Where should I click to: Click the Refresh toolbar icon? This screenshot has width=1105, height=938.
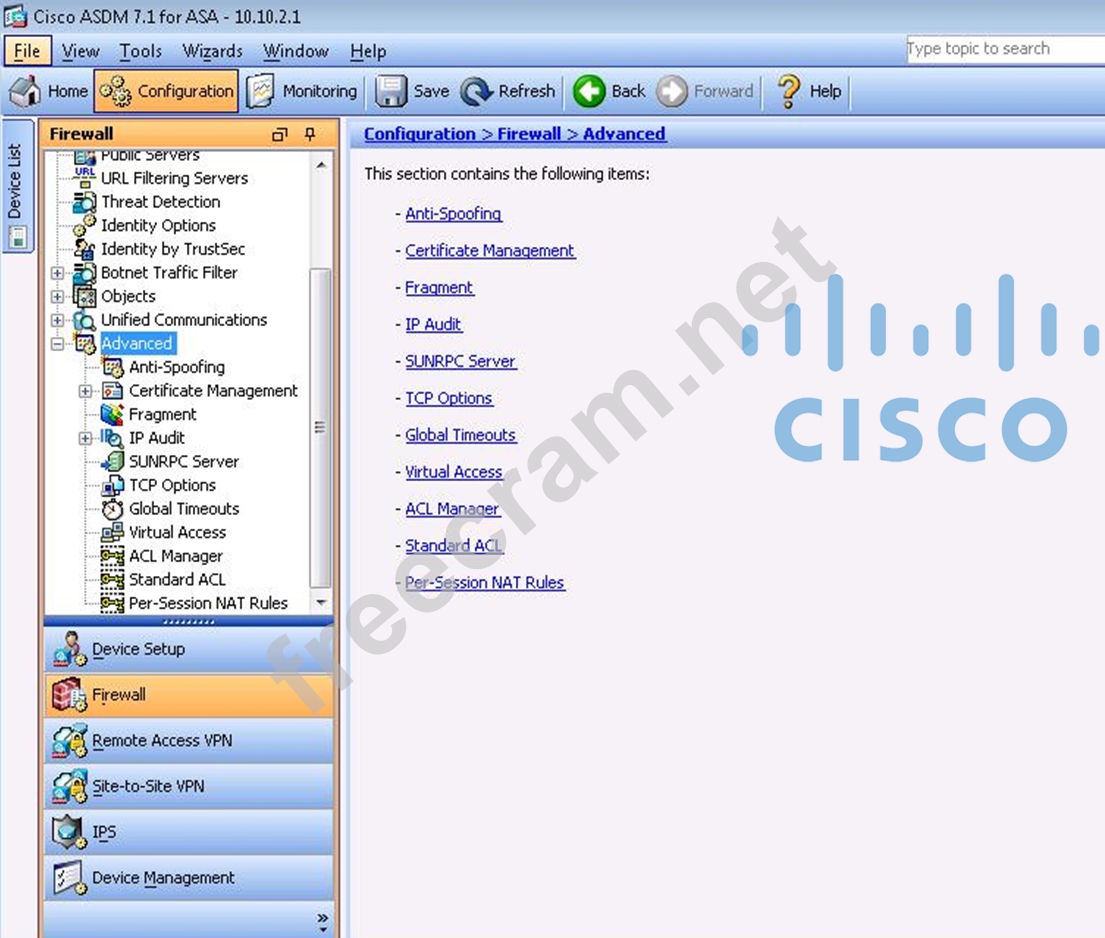(476, 91)
